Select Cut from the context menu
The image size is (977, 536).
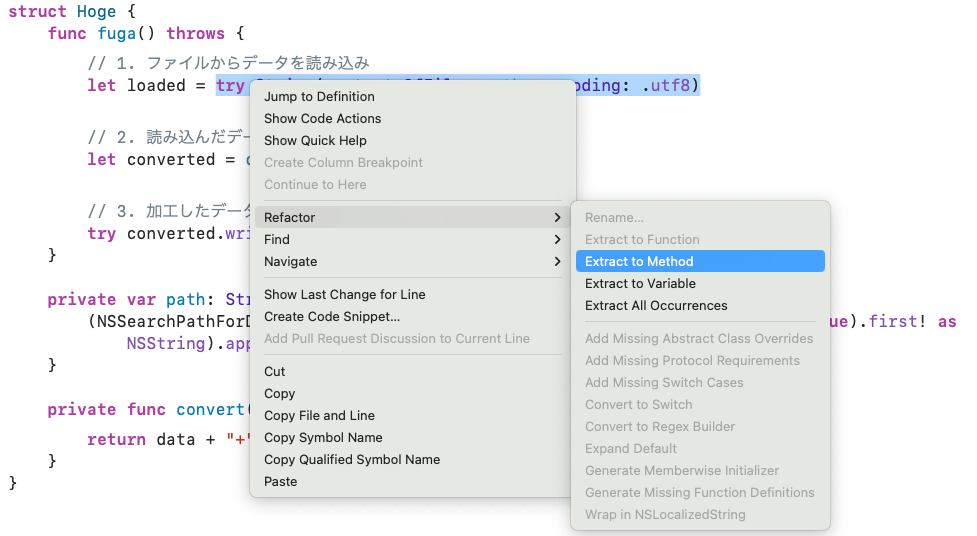click(412, 371)
